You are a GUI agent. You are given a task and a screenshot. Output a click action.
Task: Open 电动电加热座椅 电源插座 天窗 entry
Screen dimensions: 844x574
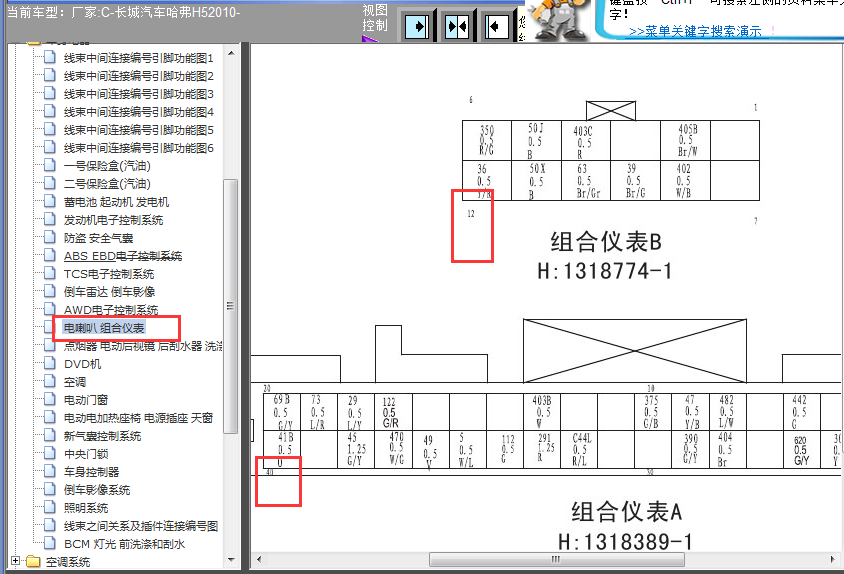coord(138,418)
